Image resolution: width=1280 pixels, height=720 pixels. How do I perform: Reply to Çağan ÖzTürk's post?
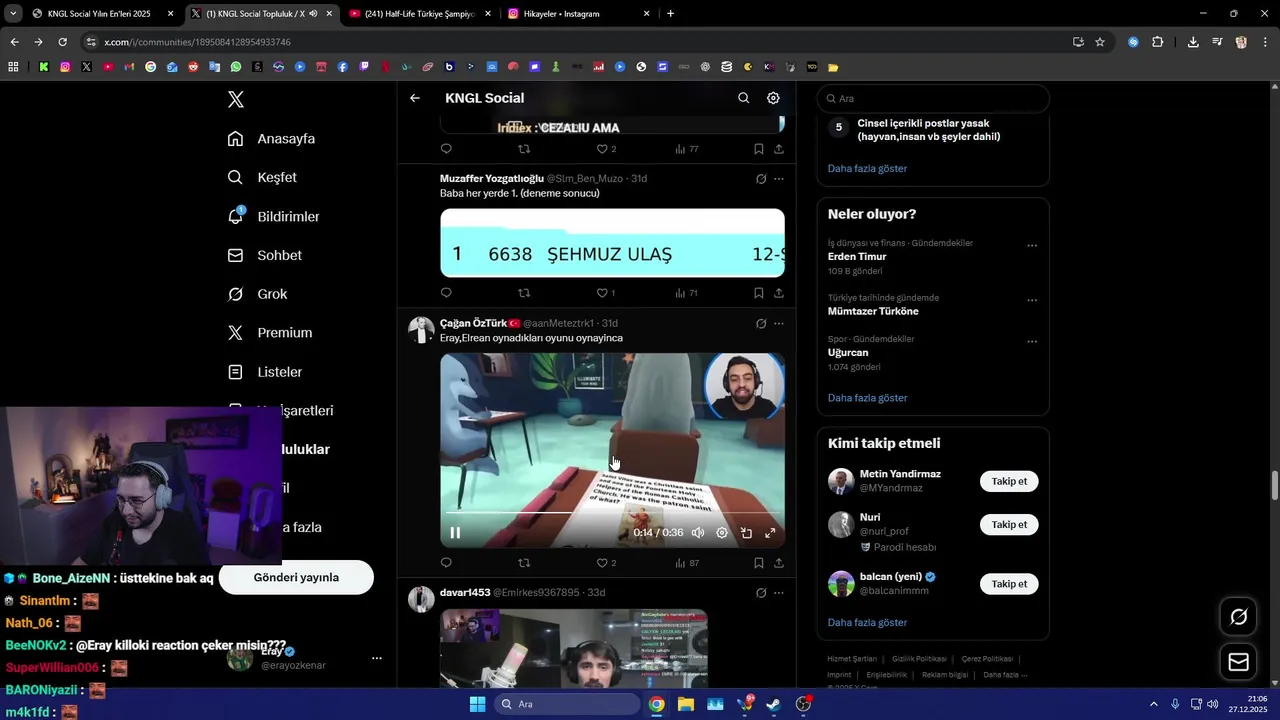[x=446, y=563]
